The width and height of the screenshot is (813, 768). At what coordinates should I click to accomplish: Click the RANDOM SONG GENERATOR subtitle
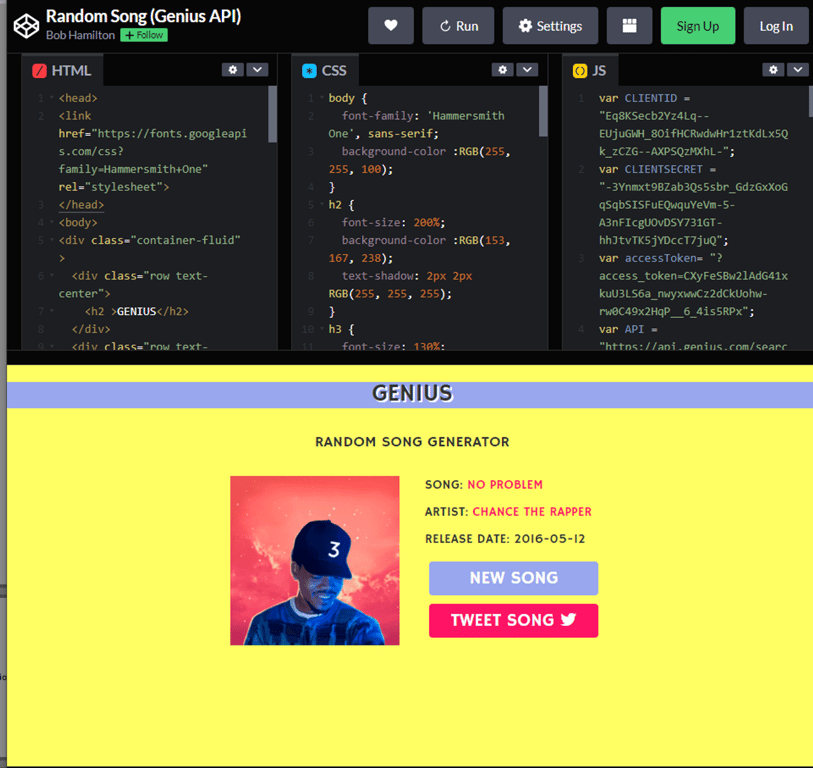click(x=412, y=442)
